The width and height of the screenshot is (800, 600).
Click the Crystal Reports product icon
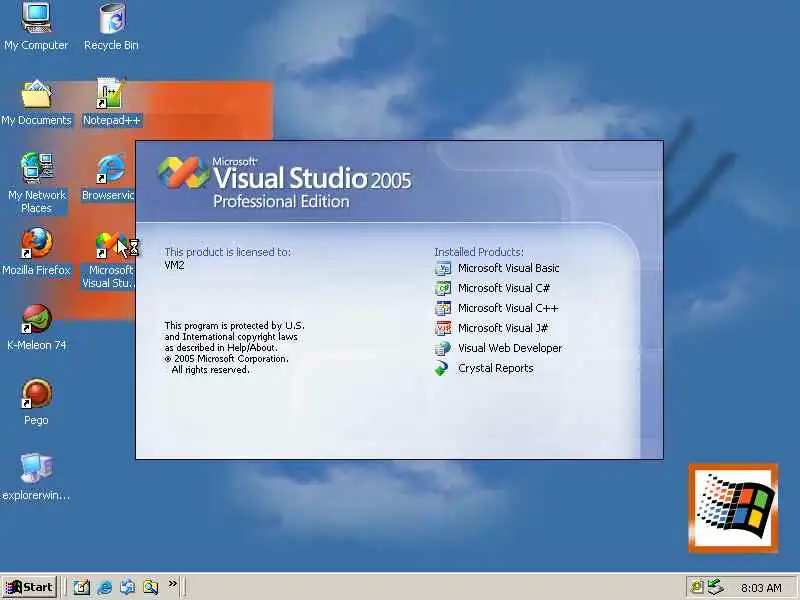[442, 368]
